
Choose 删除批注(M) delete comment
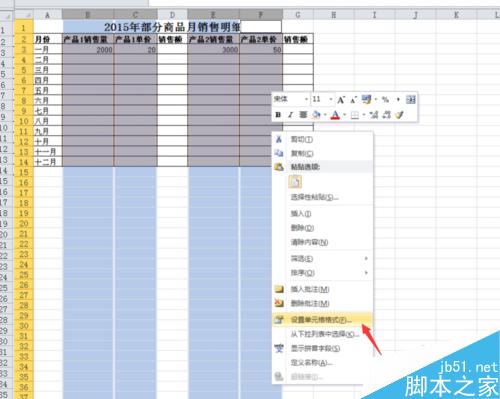(322, 303)
